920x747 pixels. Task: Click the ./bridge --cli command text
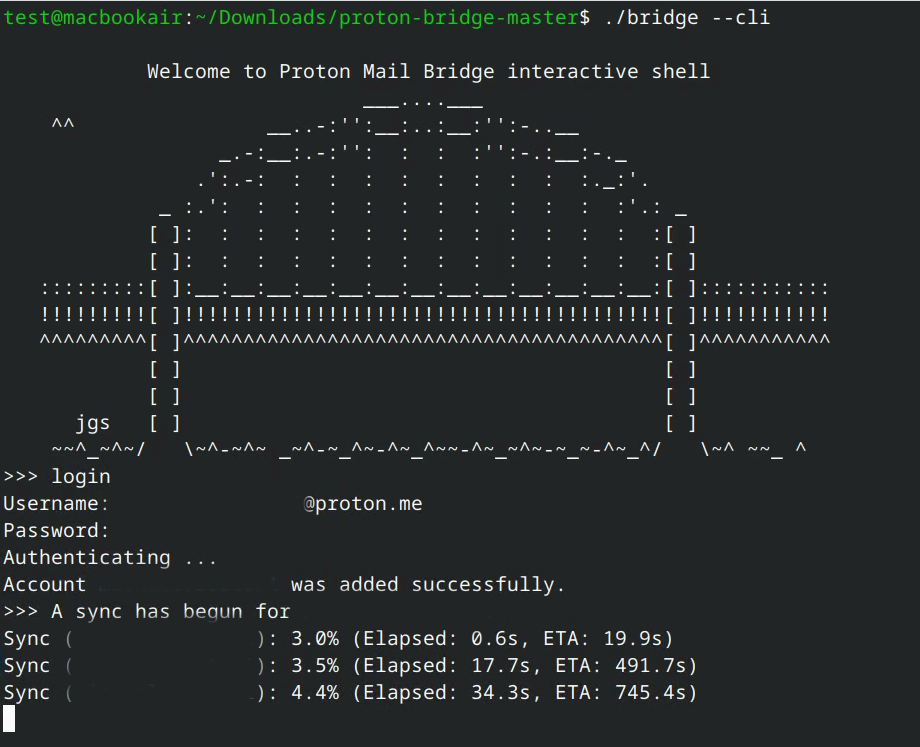(687, 17)
